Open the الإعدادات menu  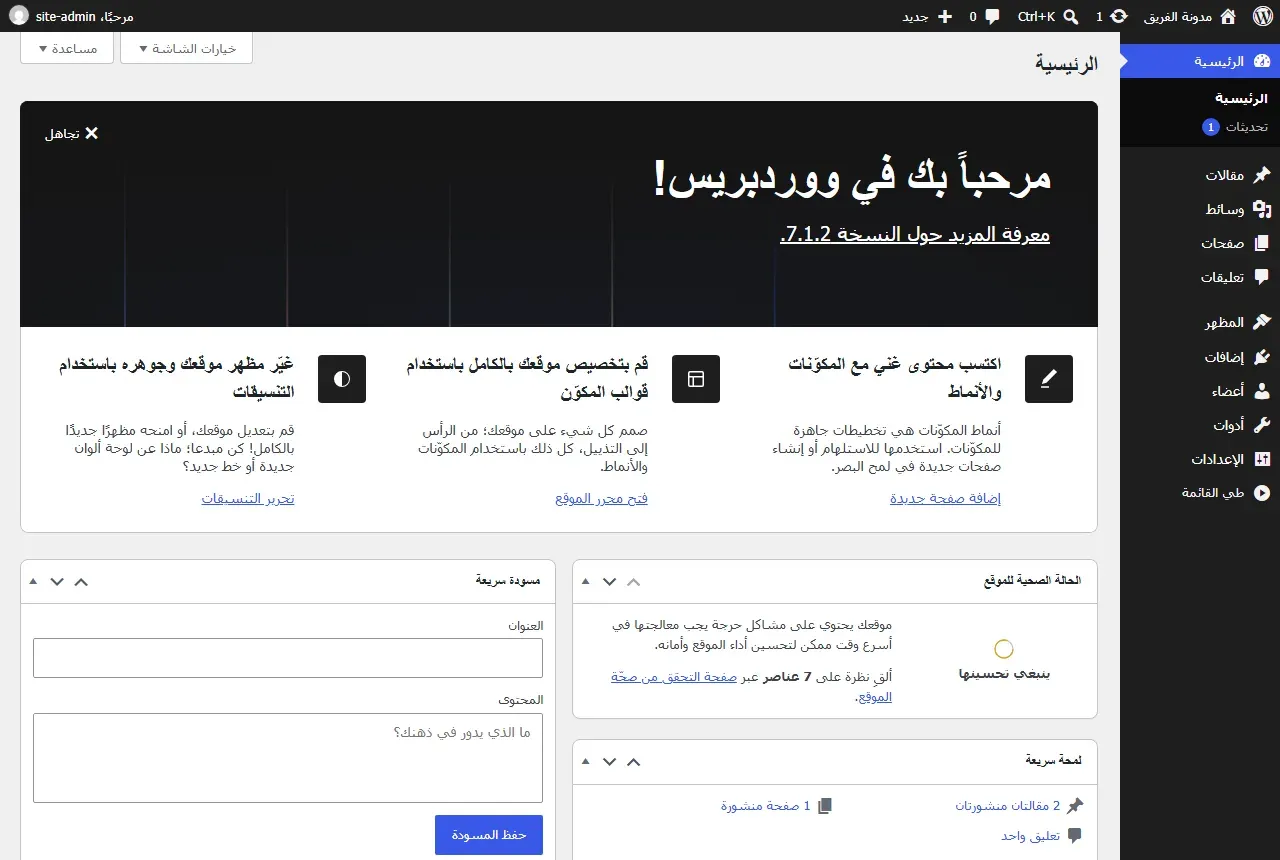(1200, 459)
